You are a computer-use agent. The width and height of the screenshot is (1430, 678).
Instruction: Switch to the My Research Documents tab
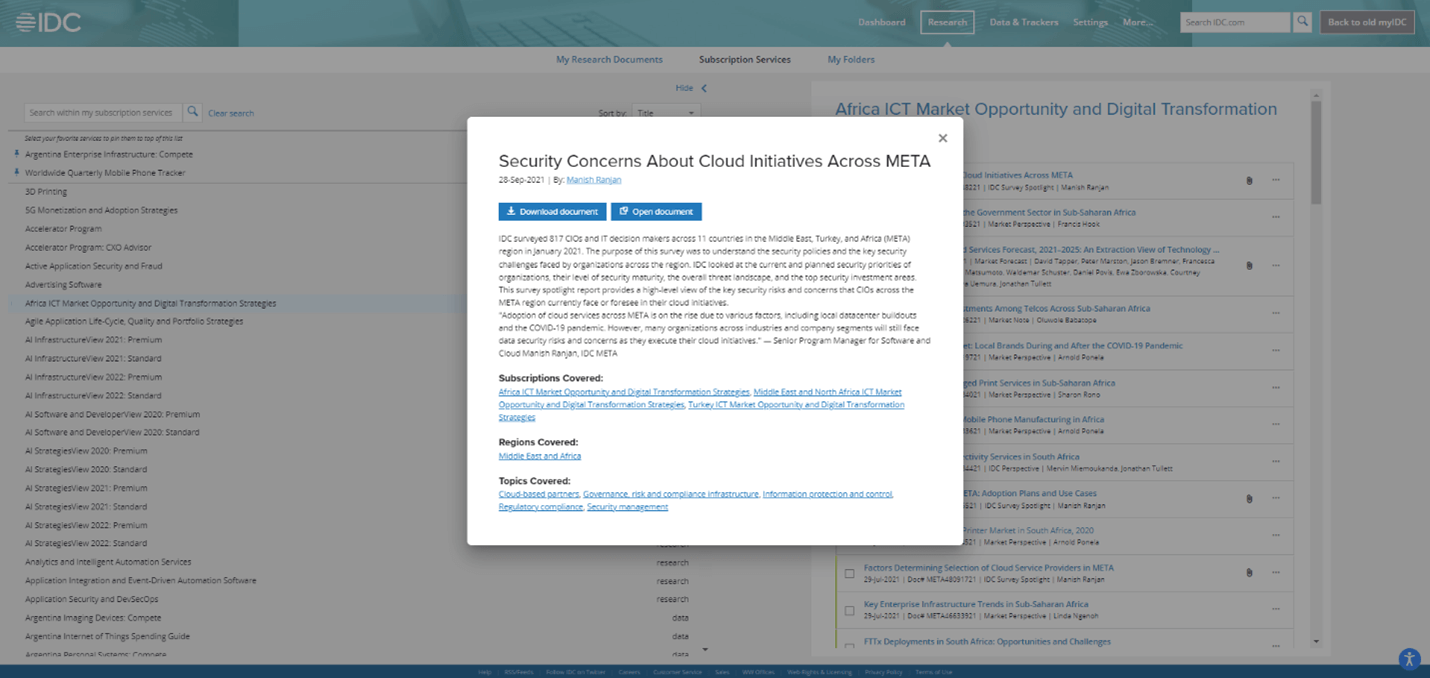click(x=609, y=59)
